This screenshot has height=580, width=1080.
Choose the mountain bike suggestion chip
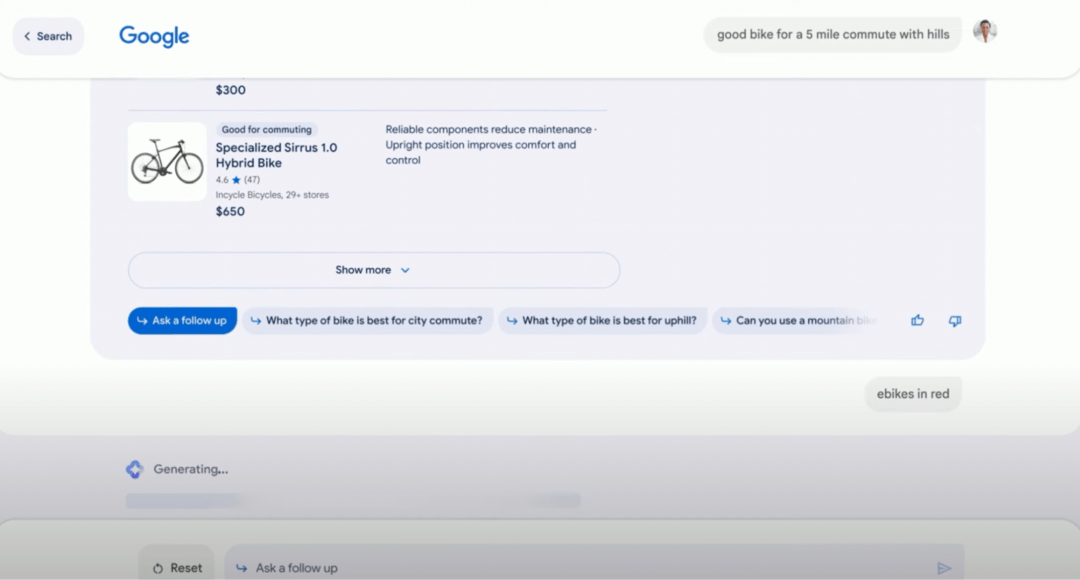797,321
